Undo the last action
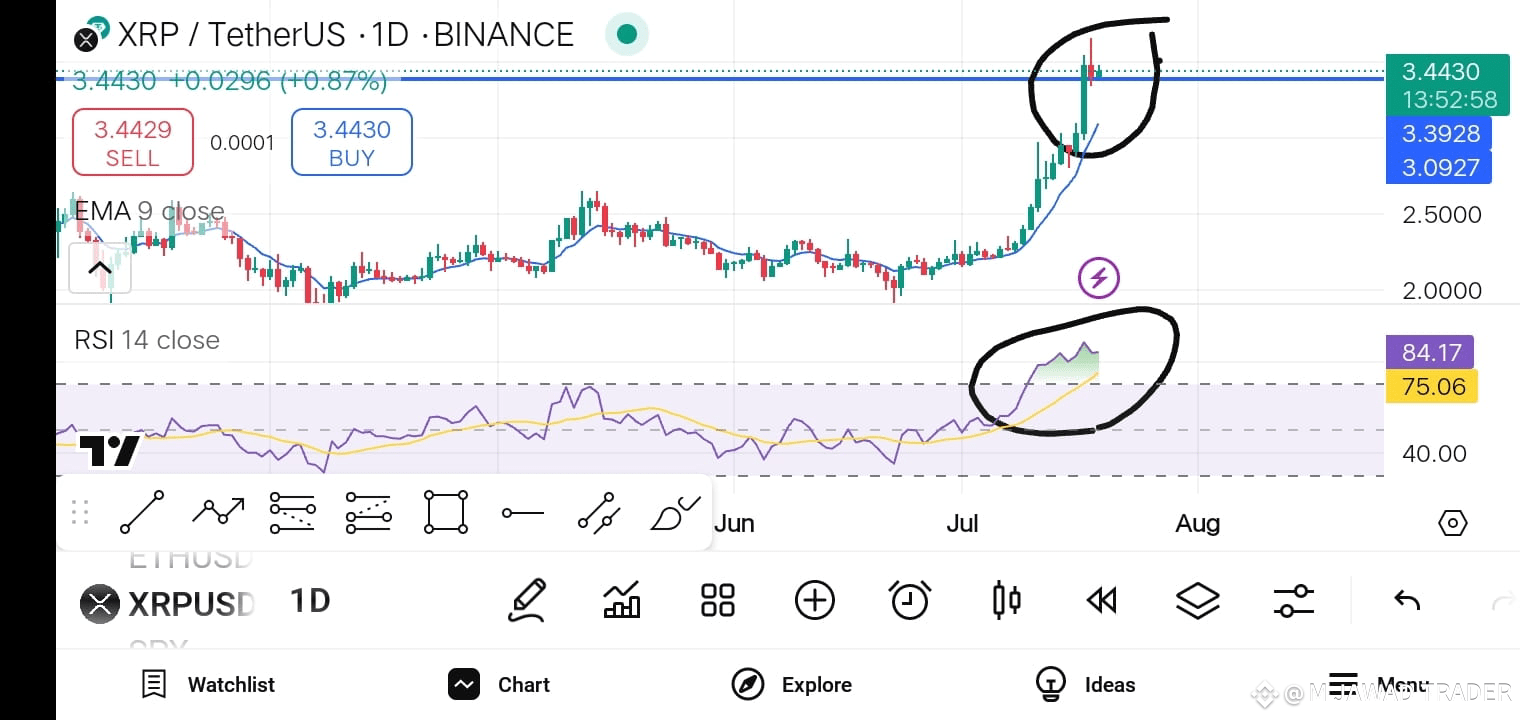Image resolution: width=1520 pixels, height=720 pixels. 1407,601
